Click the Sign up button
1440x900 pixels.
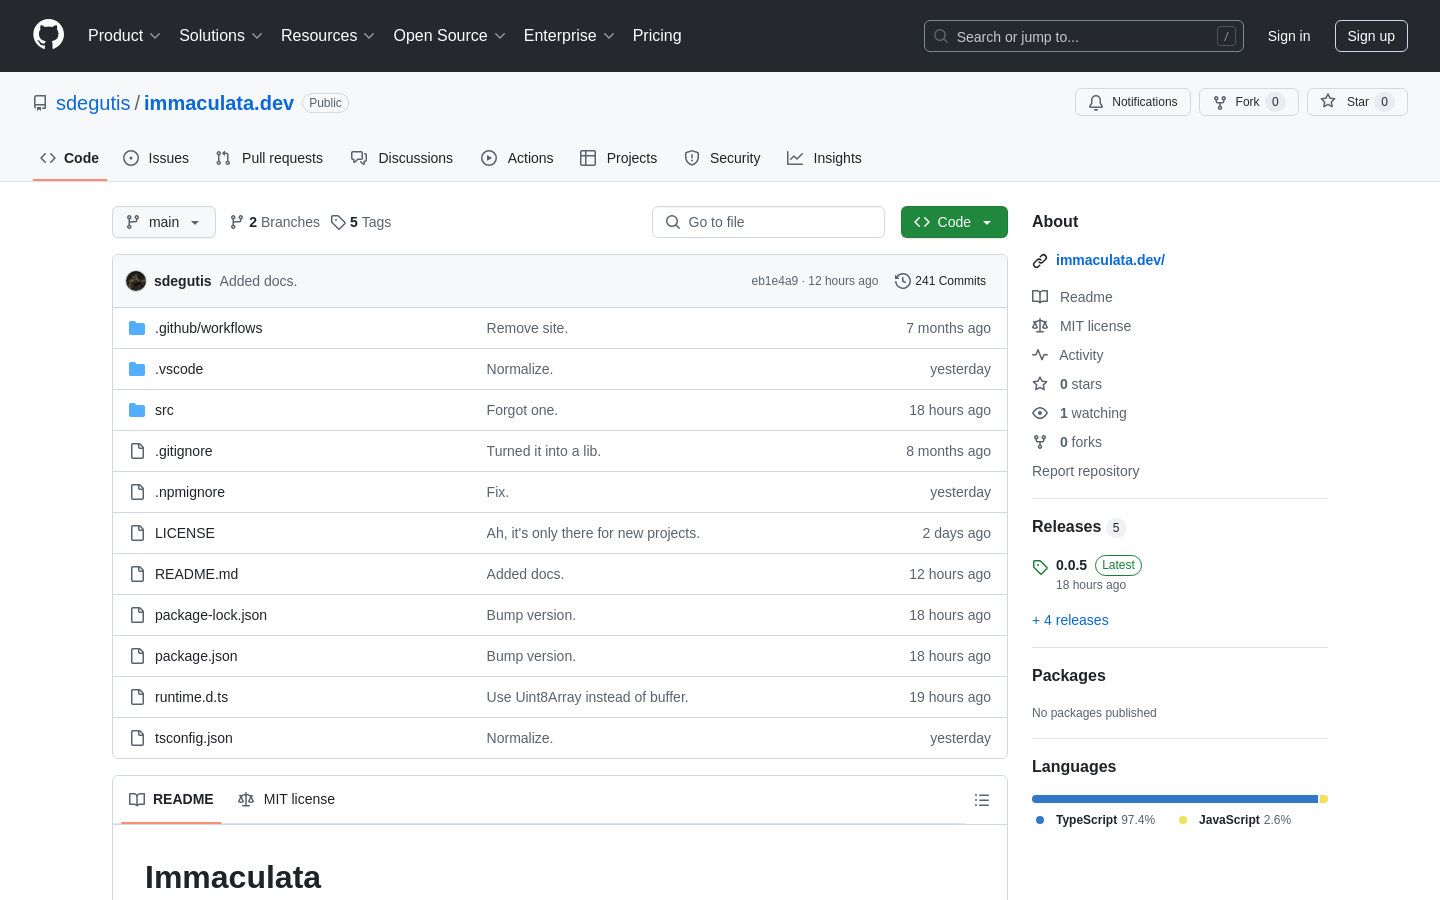point(1371,36)
